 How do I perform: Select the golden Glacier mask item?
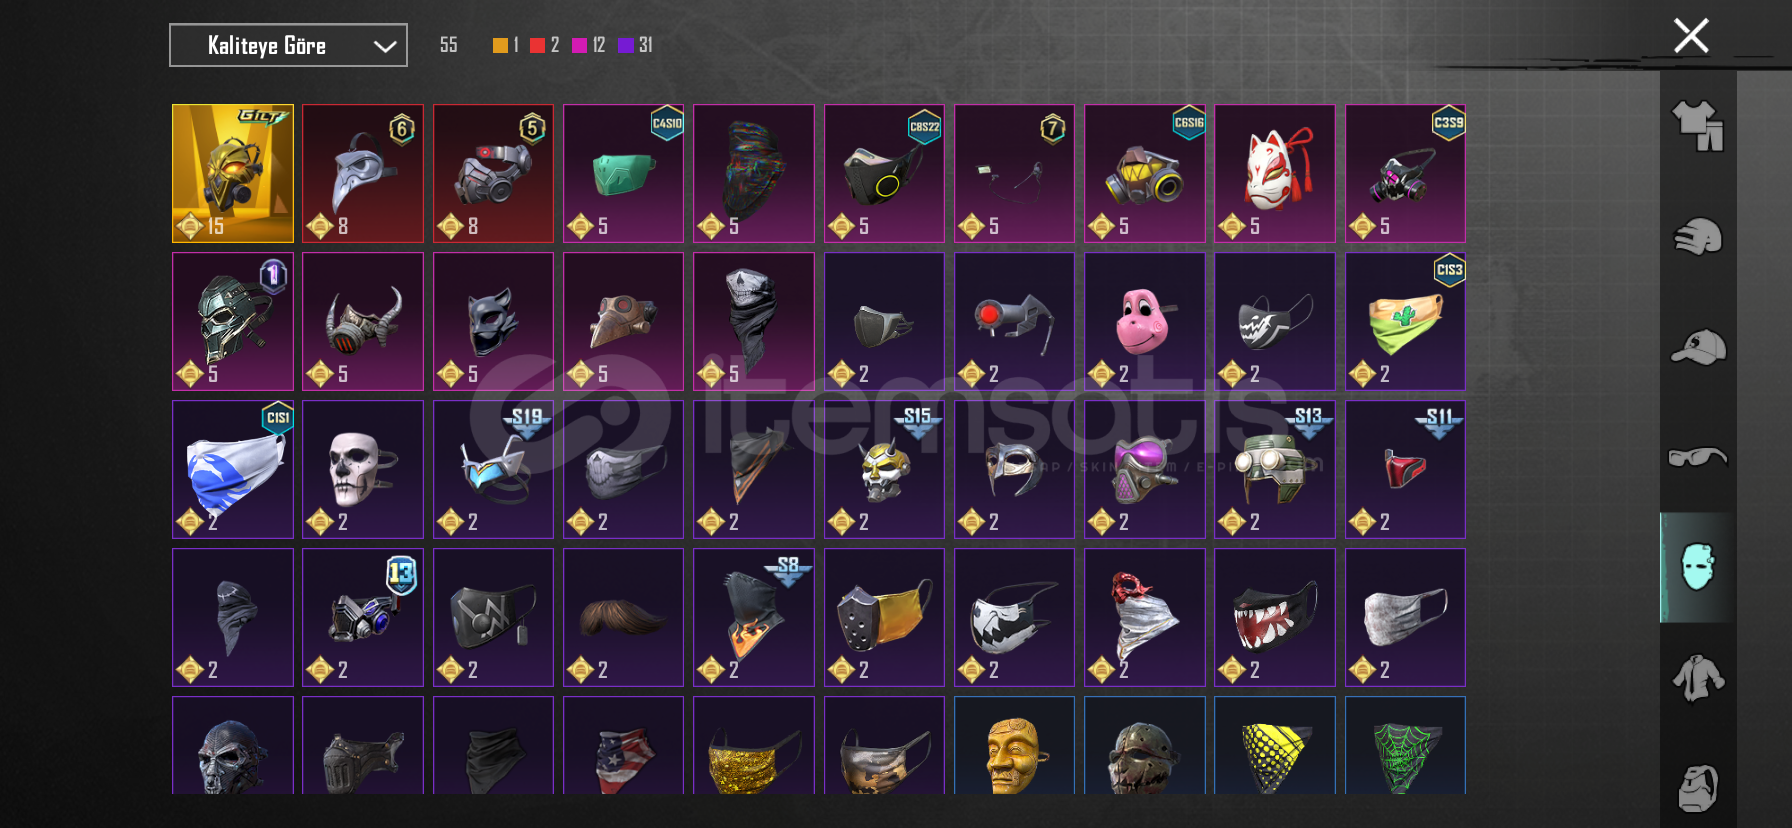click(x=233, y=173)
